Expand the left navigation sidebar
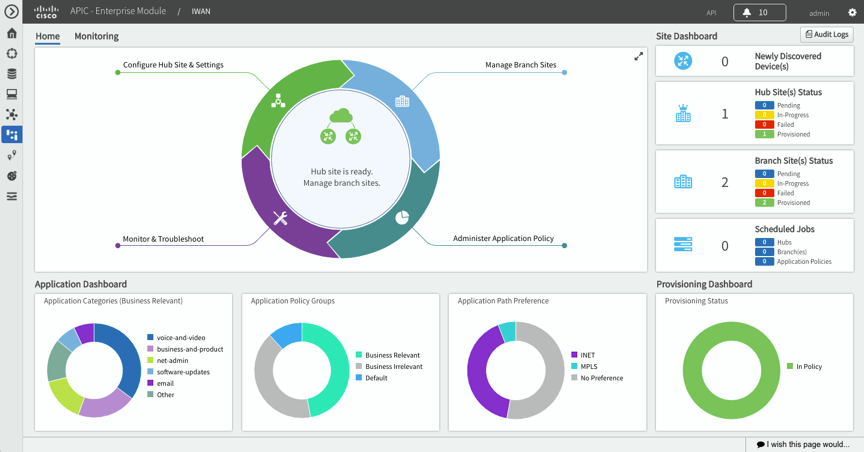The width and height of the screenshot is (864, 452). pos(12,12)
